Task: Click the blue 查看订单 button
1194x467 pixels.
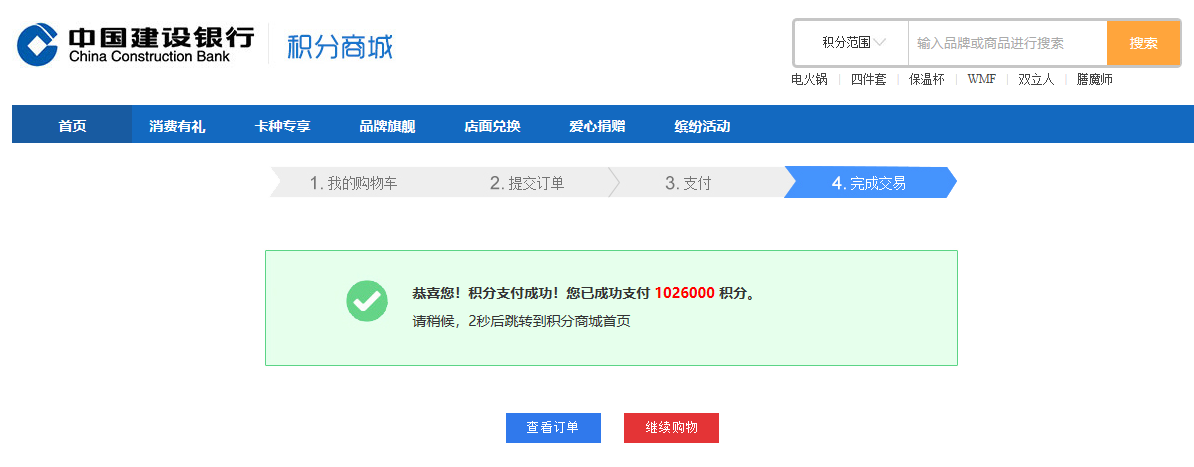Action: coord(554,427)
